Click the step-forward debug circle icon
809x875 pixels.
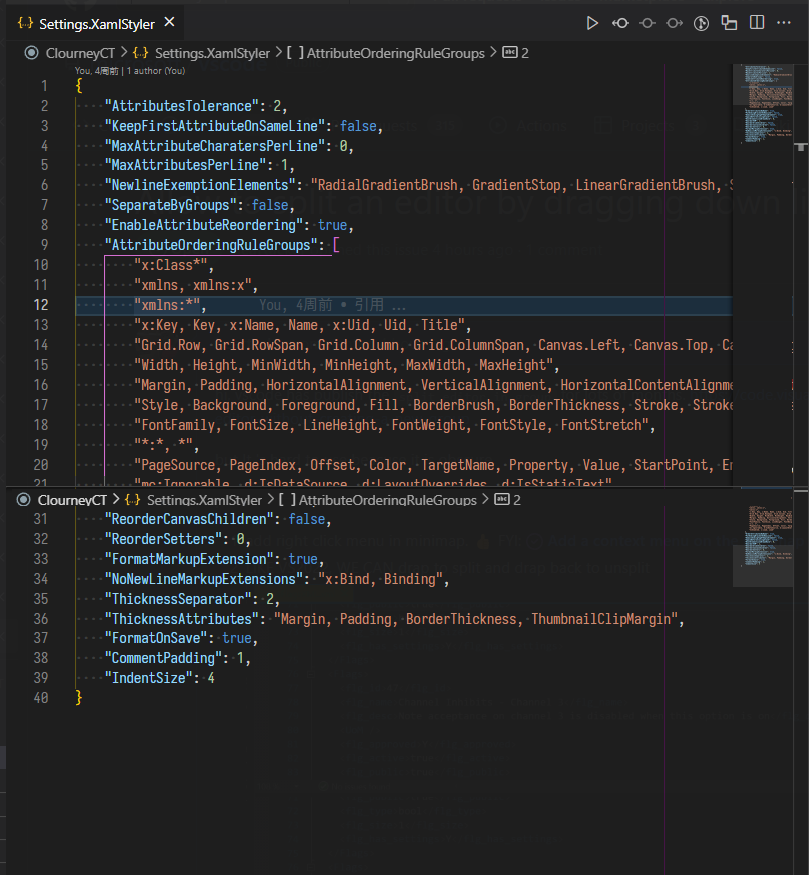click(674, 22)
